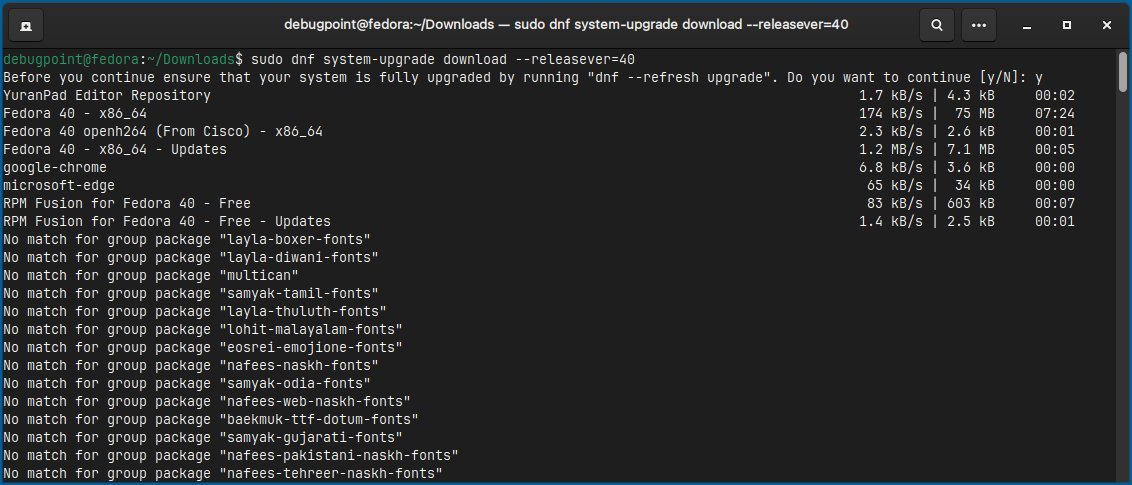Click the vertical scrollbar thumb
This screenshot has width=1132, height=485.
tap(1123, 72)
